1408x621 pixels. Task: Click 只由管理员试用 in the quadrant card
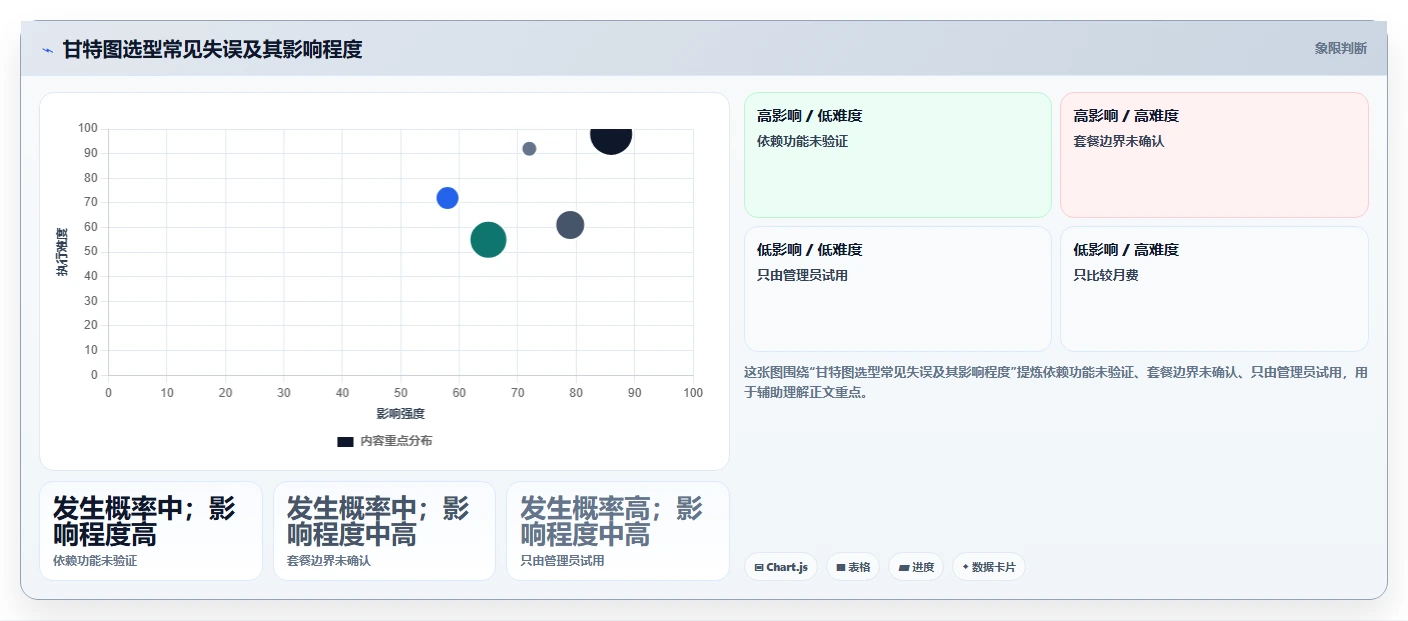tap(803, 275)
